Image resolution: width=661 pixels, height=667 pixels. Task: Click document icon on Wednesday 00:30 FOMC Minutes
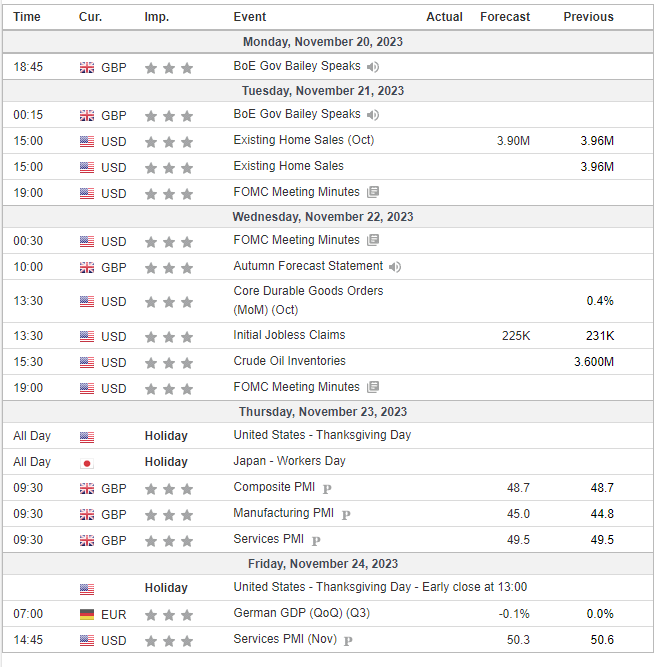pyautogui.click(x=373, y=240)
